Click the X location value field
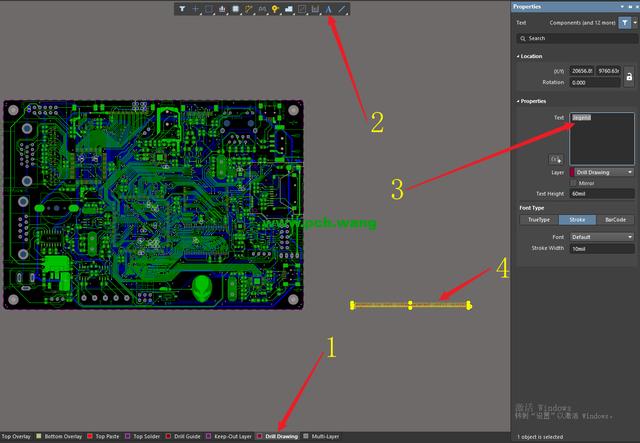 (x=582, y=71)
